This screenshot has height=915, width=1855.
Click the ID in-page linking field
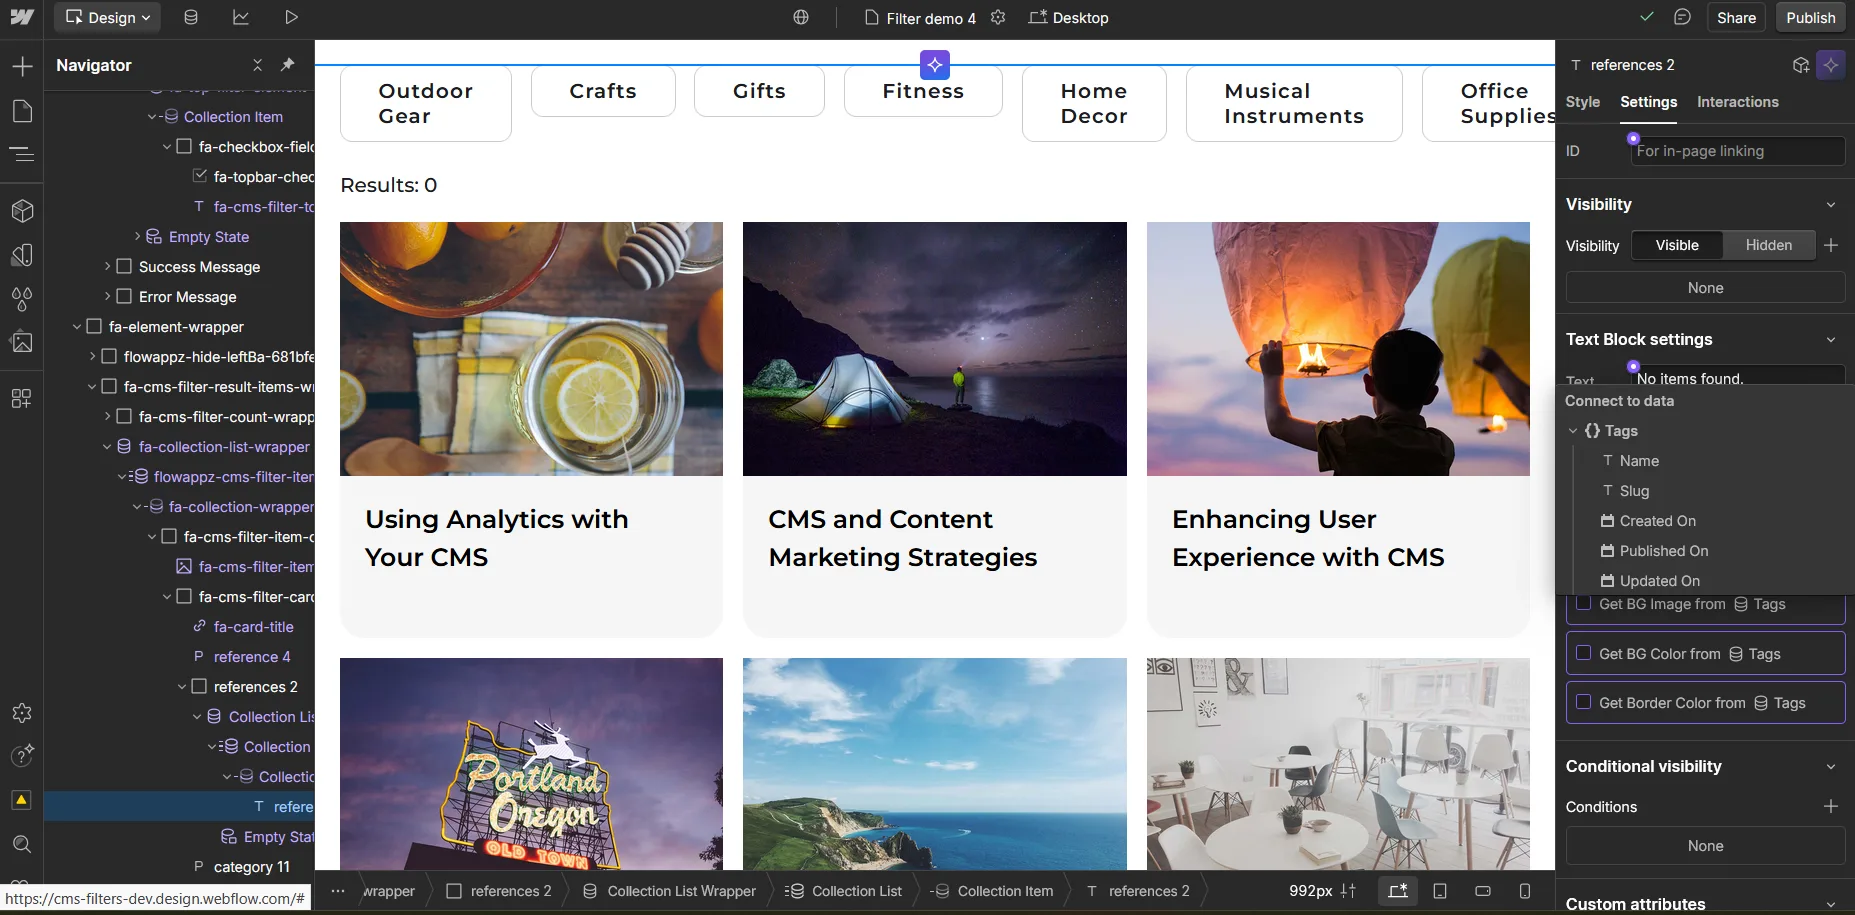[x=1737, y=151]
